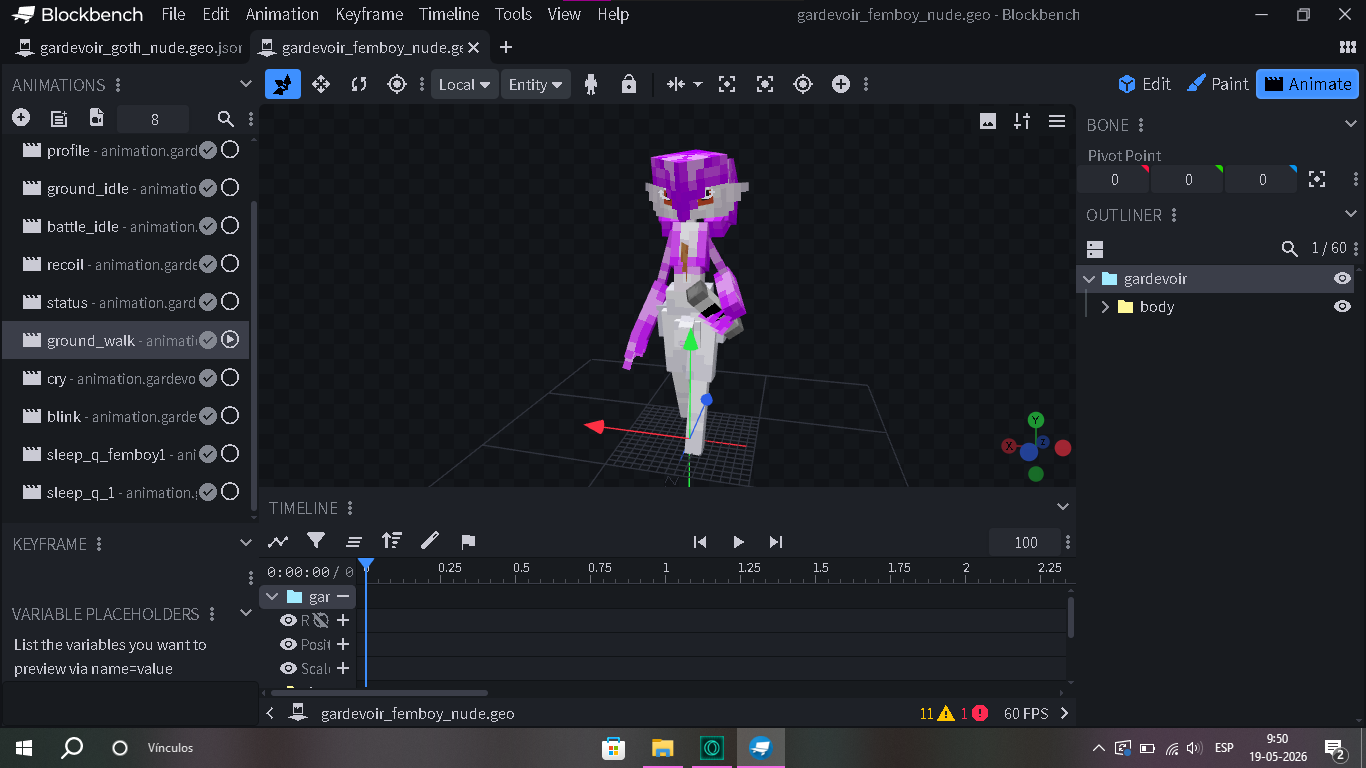This screenshot has height=768, width=1366.
Task: Open viewport display settings sliders icon
Action: [1022, 121]
